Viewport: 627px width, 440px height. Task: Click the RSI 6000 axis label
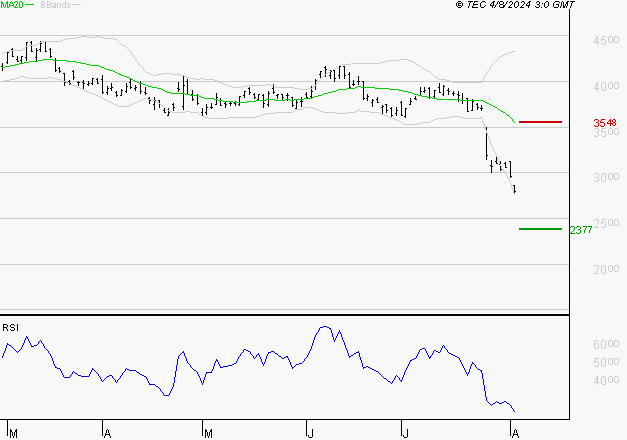(x=606, y=344)
